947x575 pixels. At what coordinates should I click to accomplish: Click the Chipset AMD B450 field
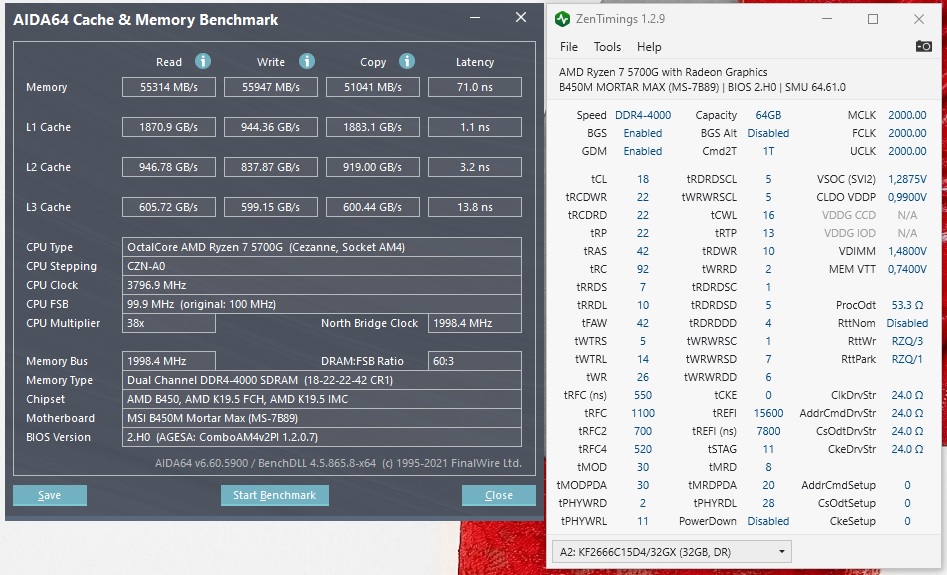point(322,399)
